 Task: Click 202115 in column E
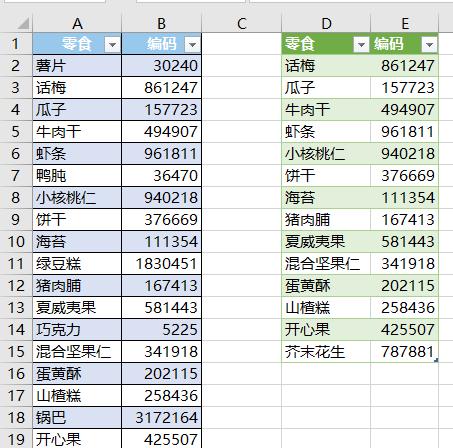tap(404, 286)
